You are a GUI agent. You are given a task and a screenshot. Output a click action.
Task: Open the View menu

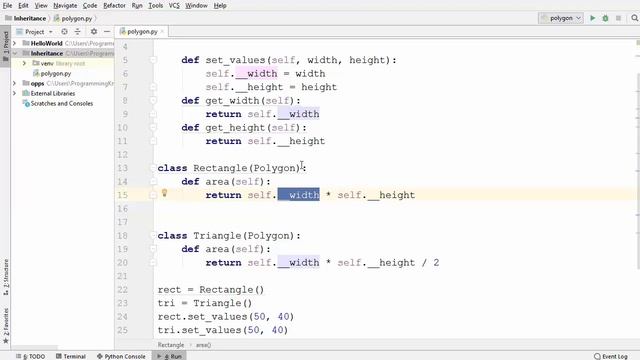pos(41,6)
